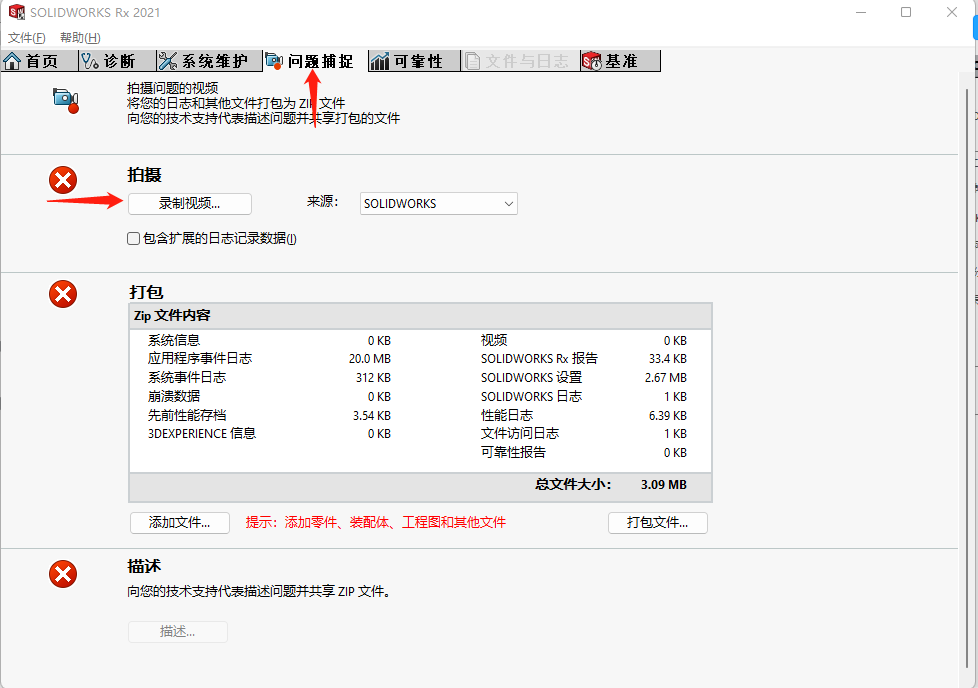Minimize the SOLIDWORKS Rx window
Viewport: 978px width, 688px height.
click(861, 12)
